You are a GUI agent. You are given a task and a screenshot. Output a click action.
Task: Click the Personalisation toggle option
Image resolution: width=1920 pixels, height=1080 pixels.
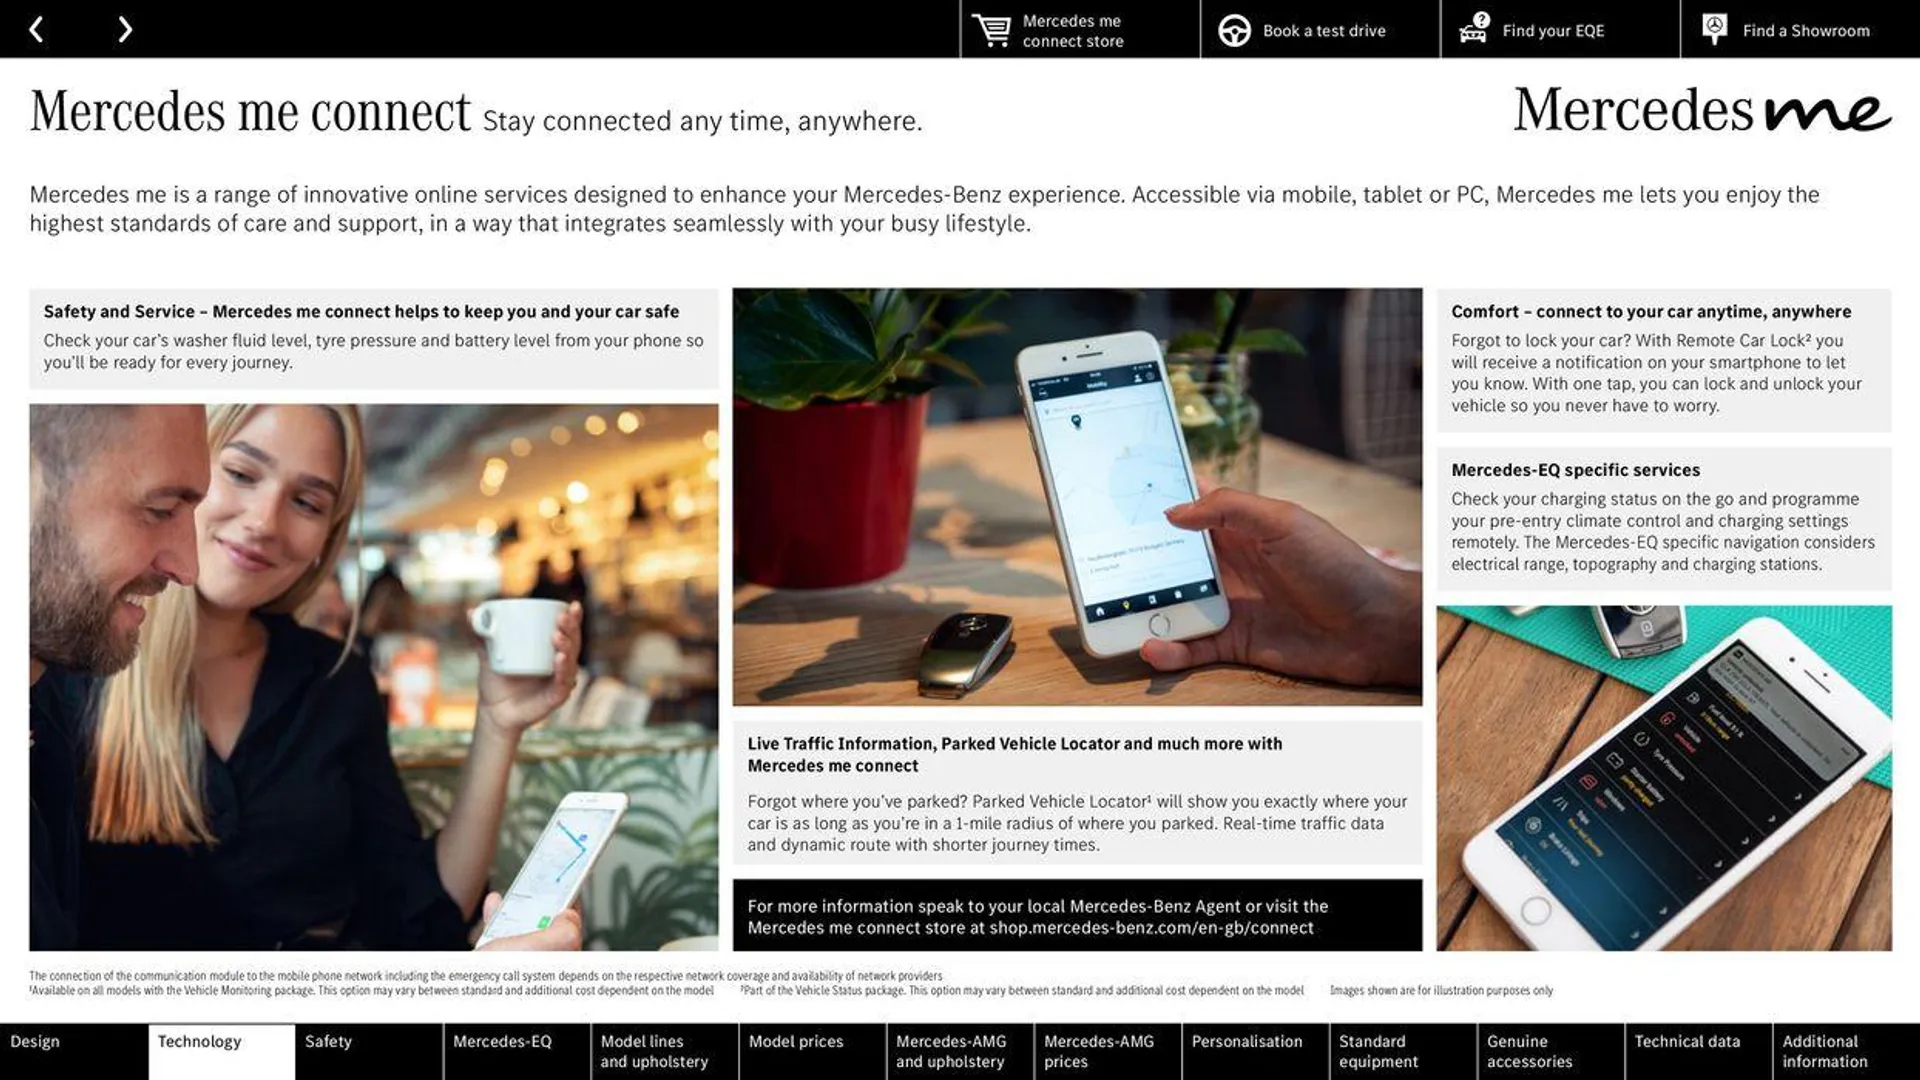tap(1246, 1051)
